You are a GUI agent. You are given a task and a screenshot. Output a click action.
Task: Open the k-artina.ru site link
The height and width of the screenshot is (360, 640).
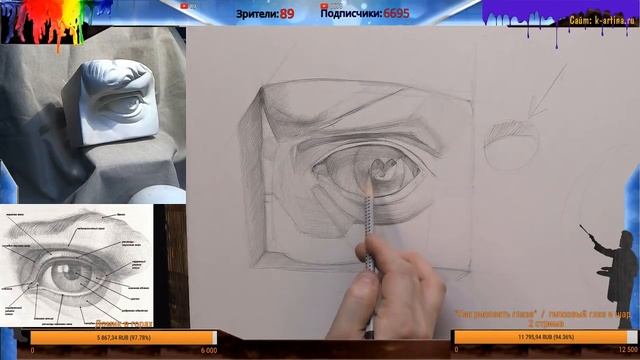pos(602,20)
